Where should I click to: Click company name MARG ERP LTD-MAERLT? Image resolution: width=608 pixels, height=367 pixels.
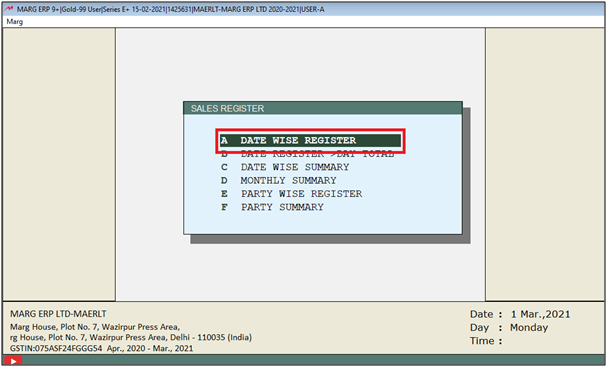[58, 314]
